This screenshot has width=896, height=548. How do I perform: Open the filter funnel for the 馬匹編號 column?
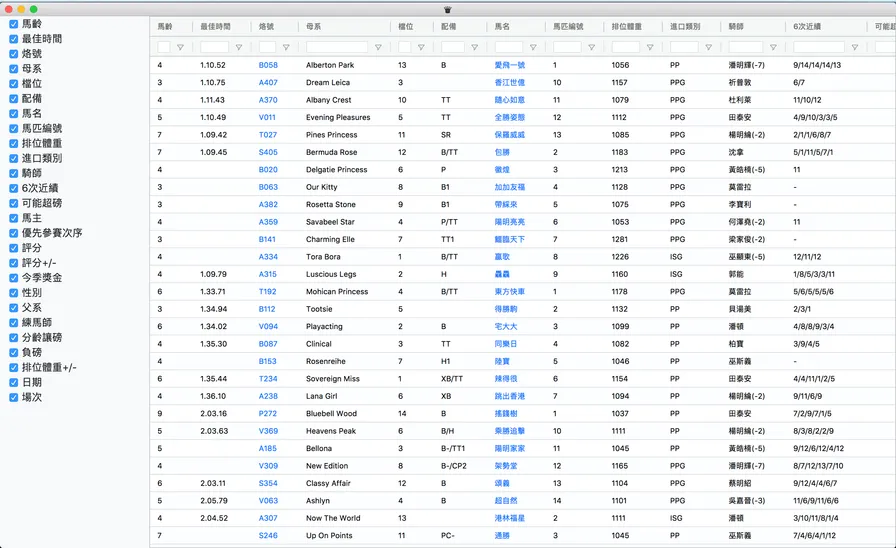click(591, 47)
